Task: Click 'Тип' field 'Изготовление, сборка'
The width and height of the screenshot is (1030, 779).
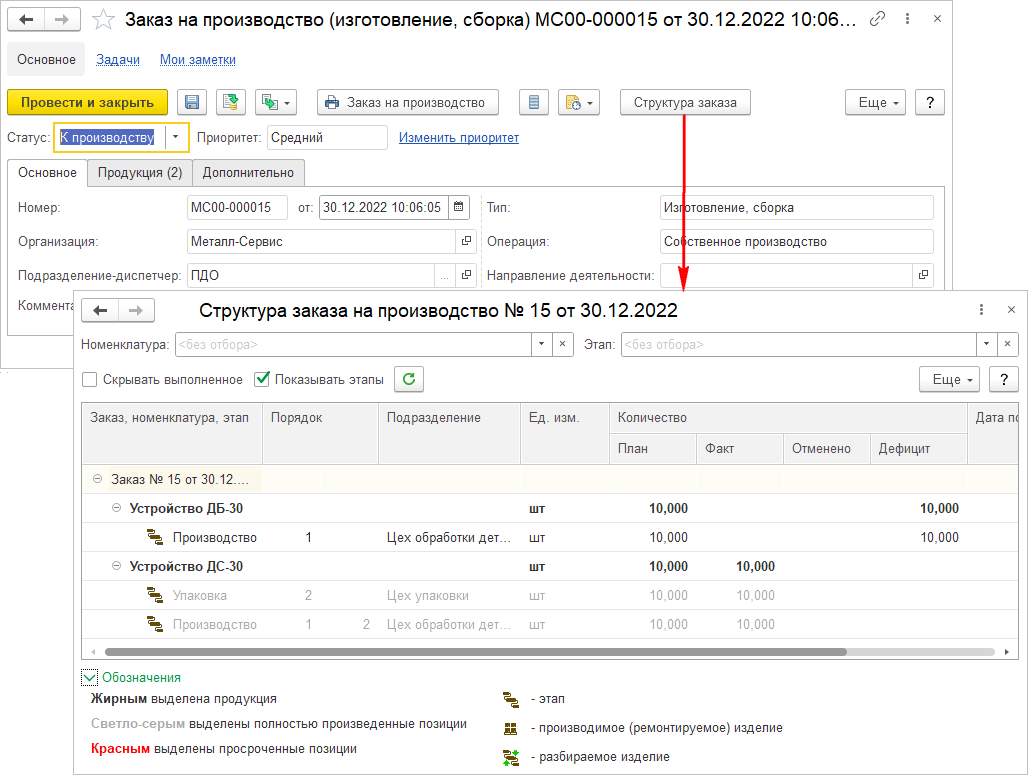Action: pos(796,208)
